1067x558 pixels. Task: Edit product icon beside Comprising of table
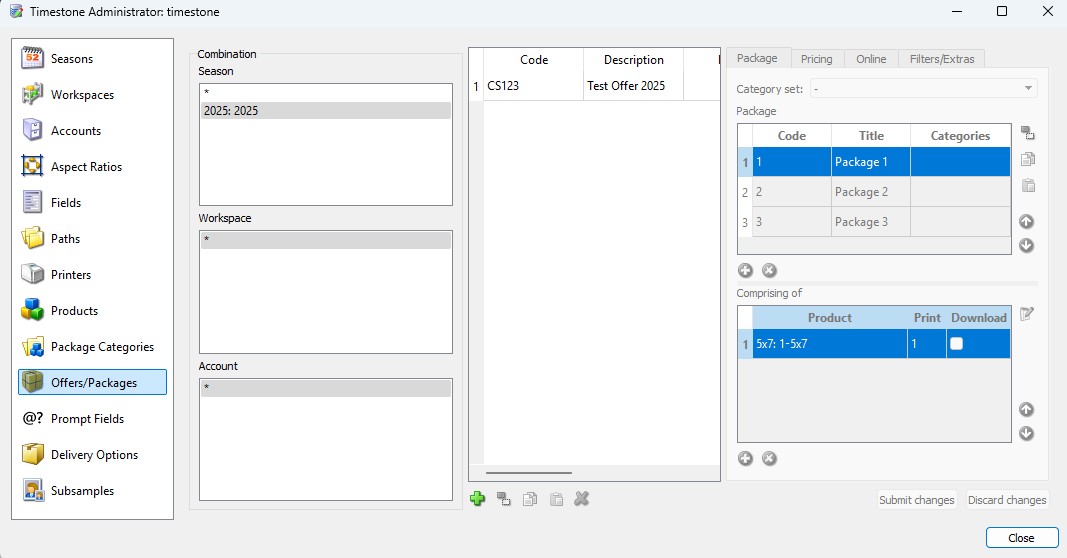coord(1027,314)
